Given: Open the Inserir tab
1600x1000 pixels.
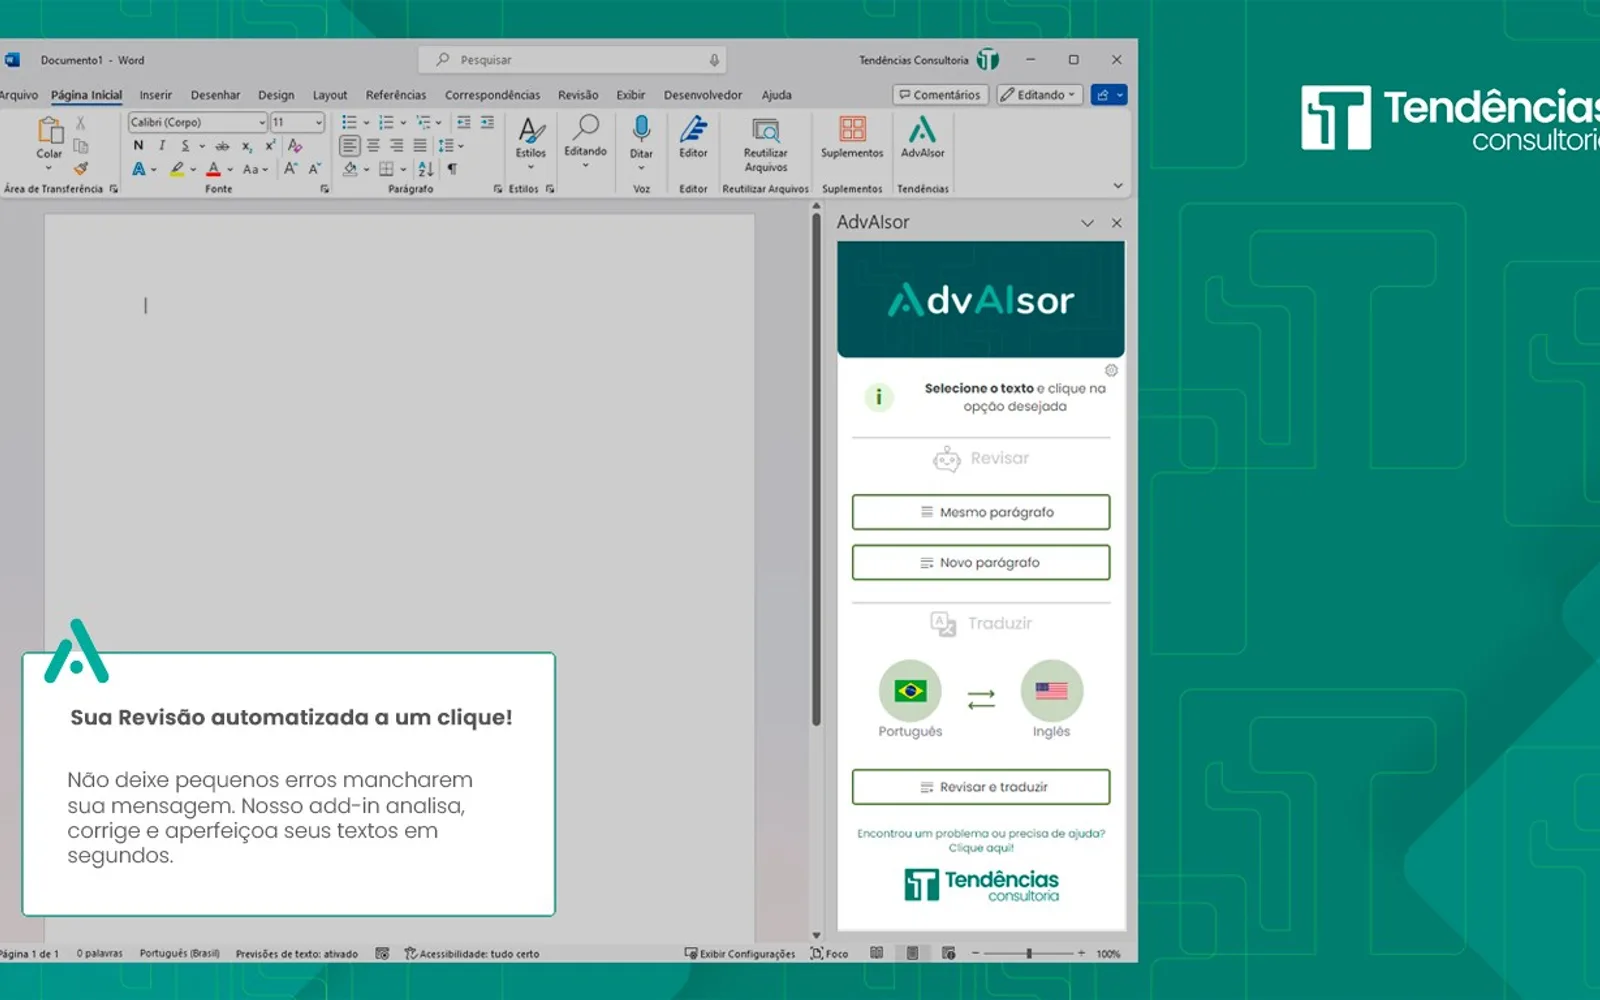Looking at the screenshot, I should coord(155,95).
